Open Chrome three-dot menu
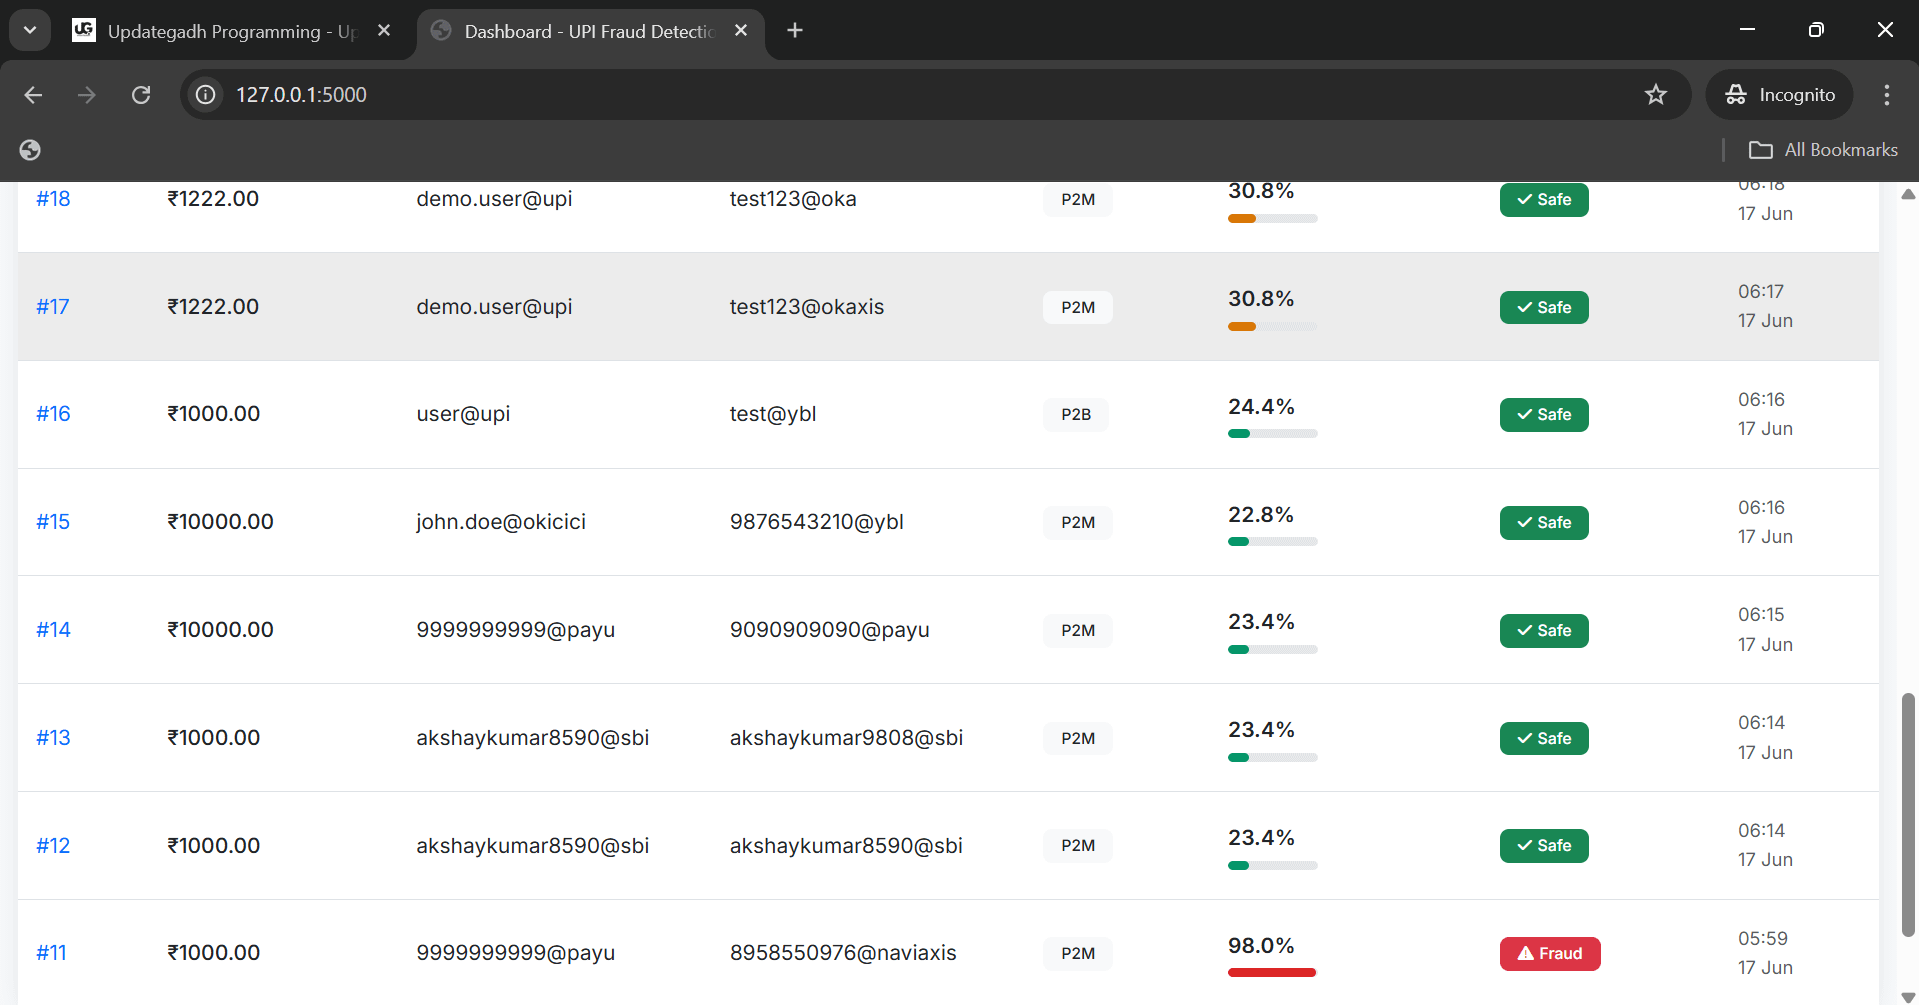Screen dimensions: 1919x1005 point(1886,95)
